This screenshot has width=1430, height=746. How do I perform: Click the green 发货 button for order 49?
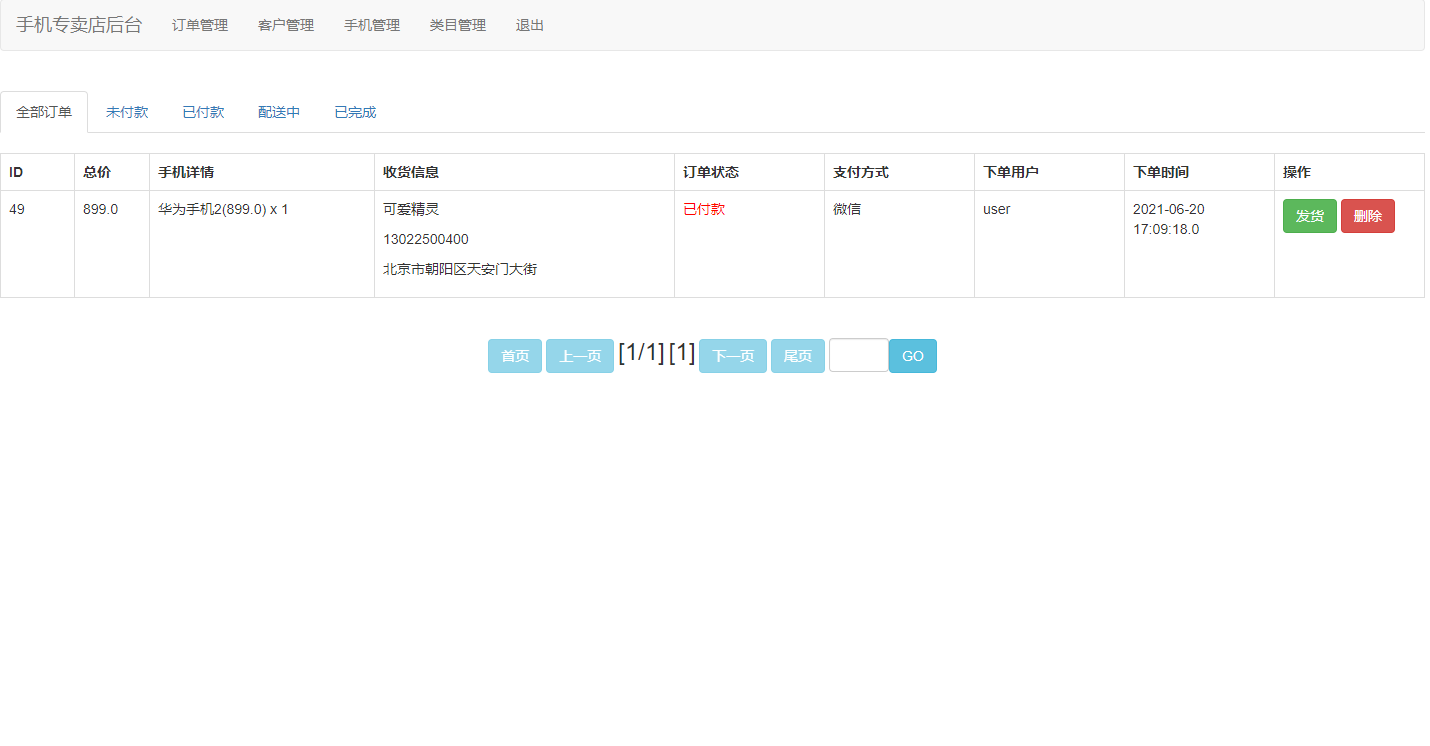1309,215
